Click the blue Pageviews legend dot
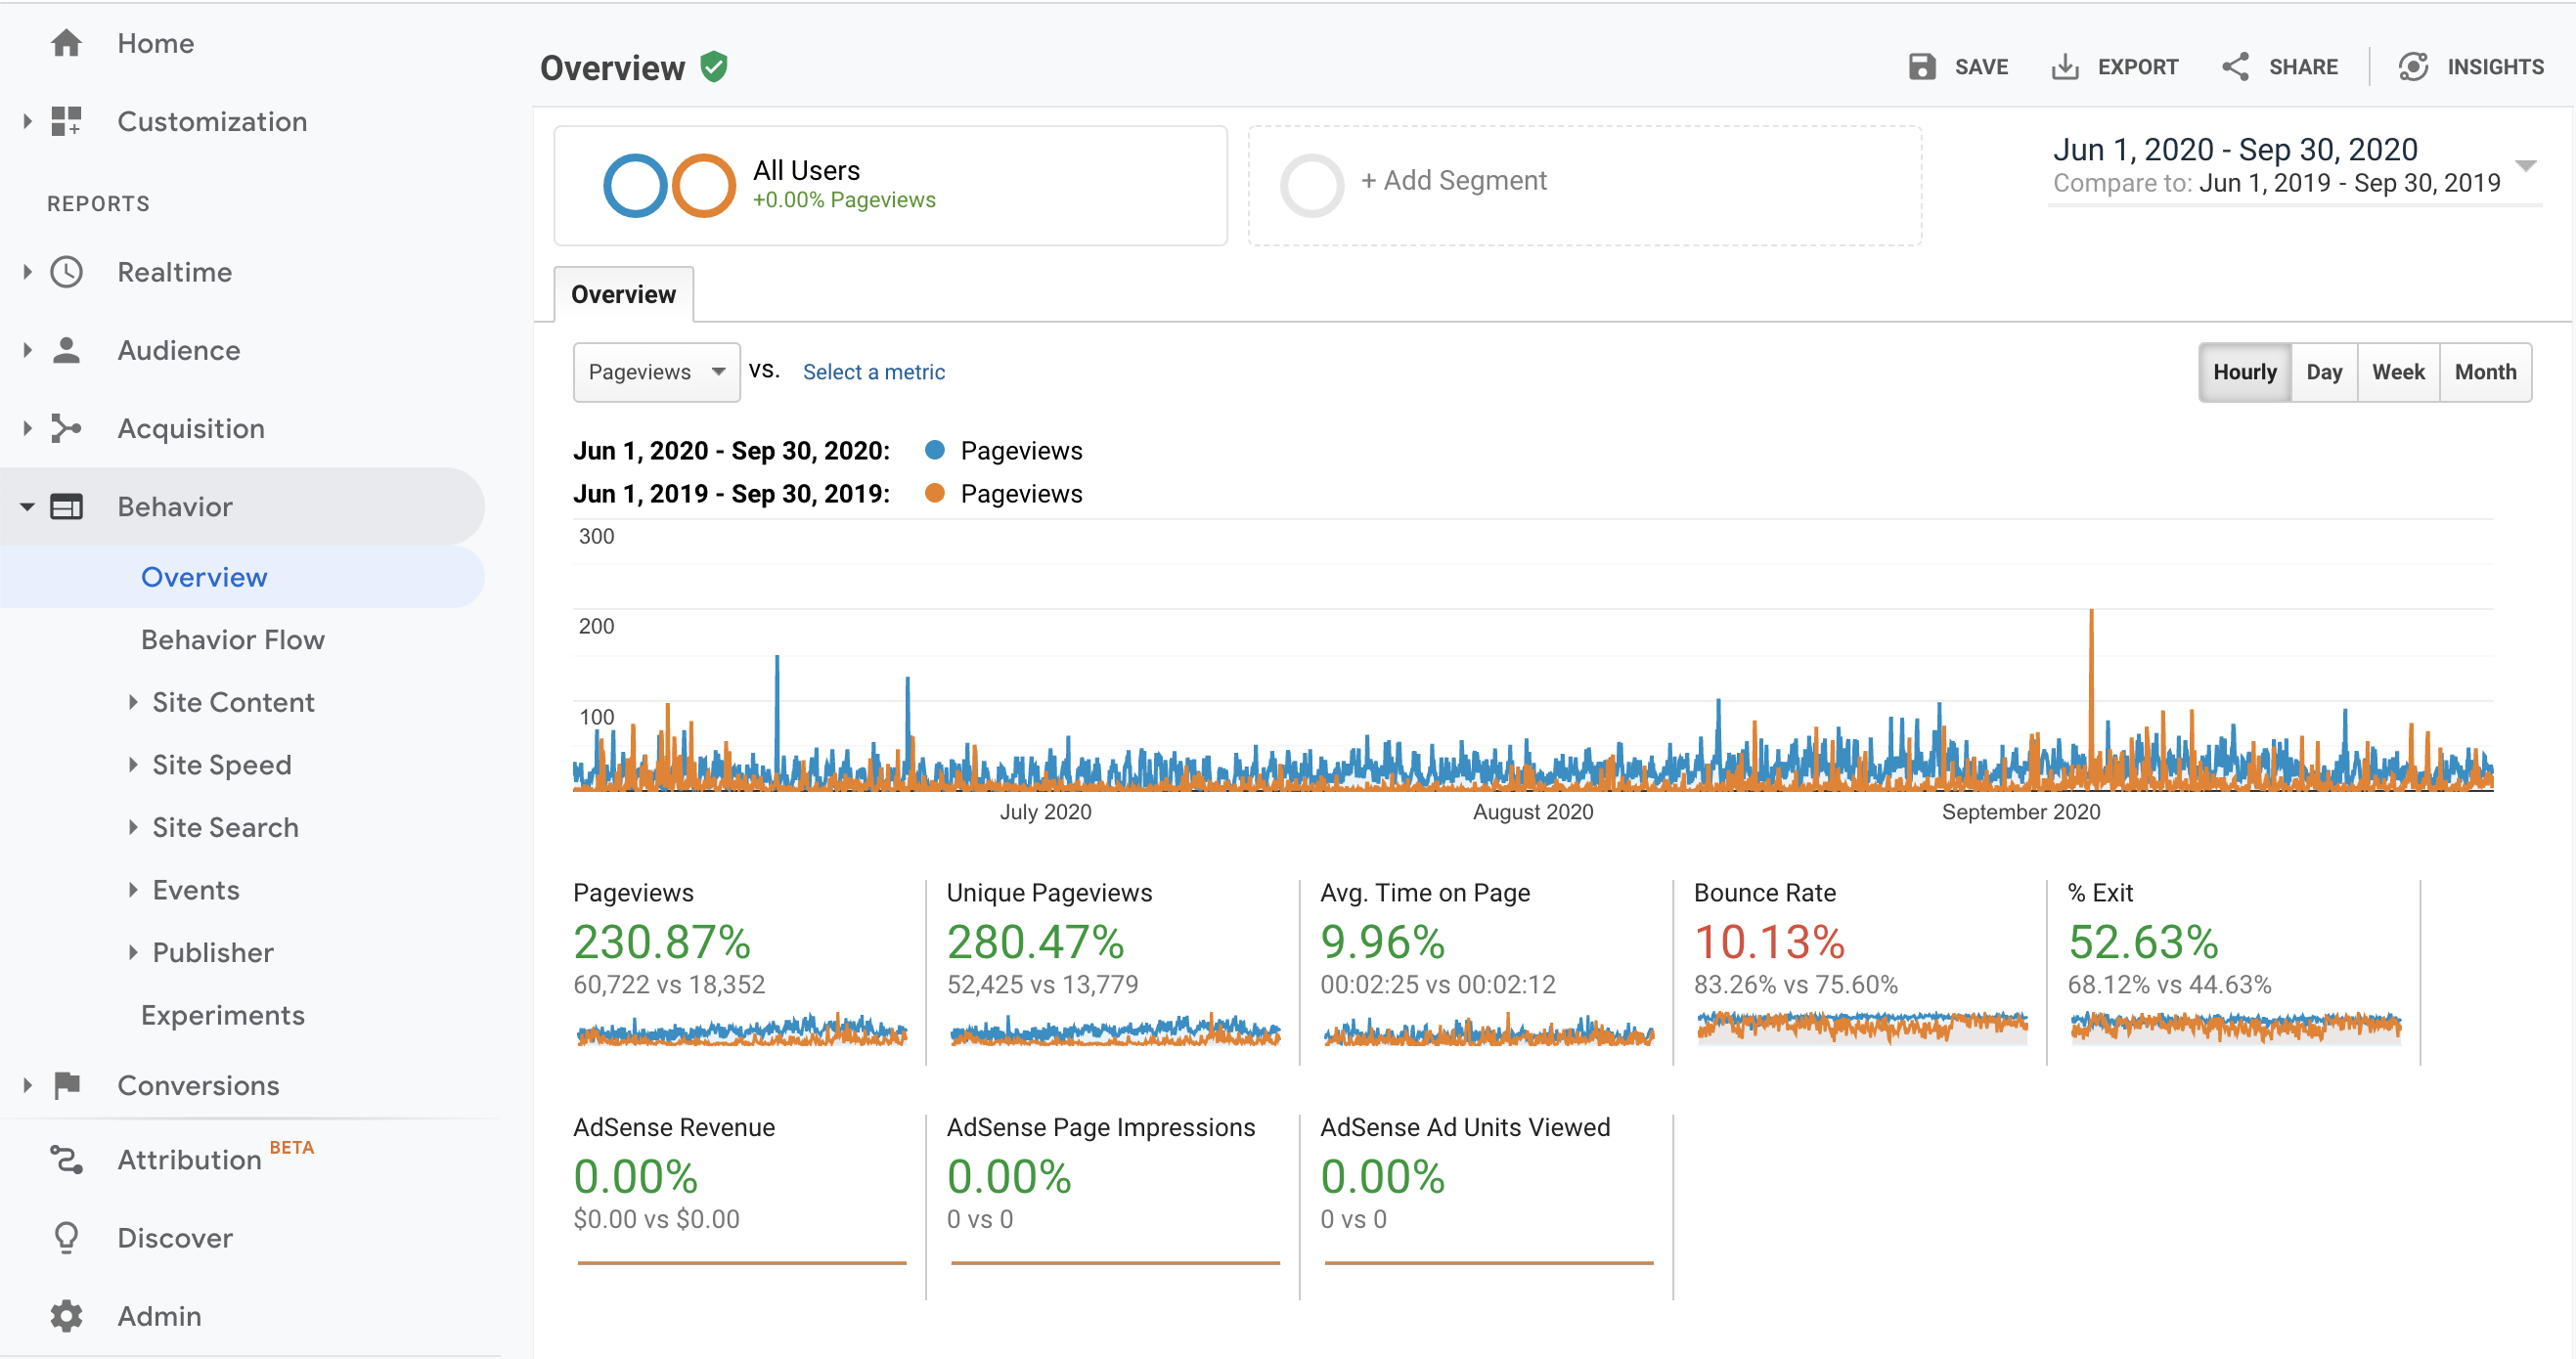The width and height of the screenshot is (2576, 1359). [935, 450]
